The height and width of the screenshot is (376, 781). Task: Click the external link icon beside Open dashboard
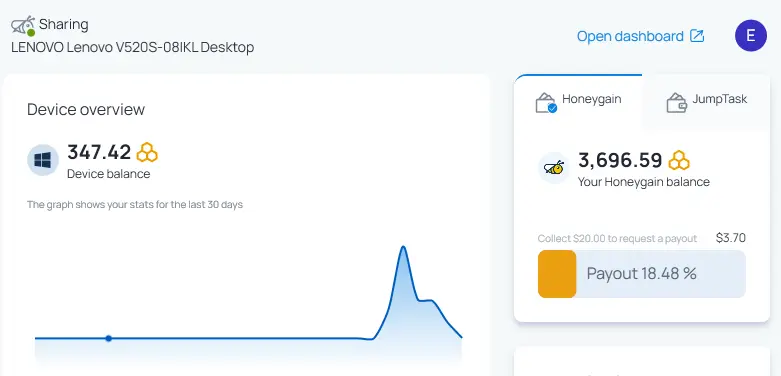(x=697, y=36)
